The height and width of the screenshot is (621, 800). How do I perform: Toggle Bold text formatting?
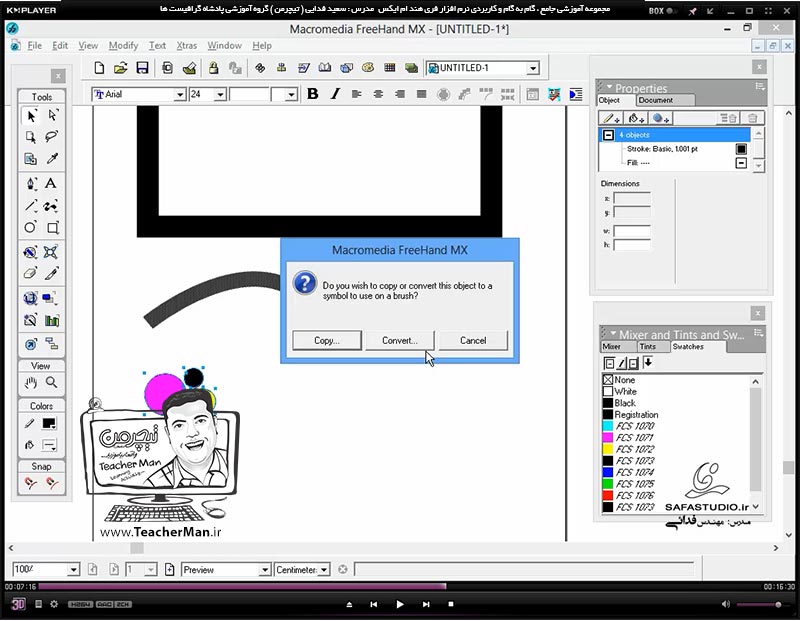tap(313, 94)
